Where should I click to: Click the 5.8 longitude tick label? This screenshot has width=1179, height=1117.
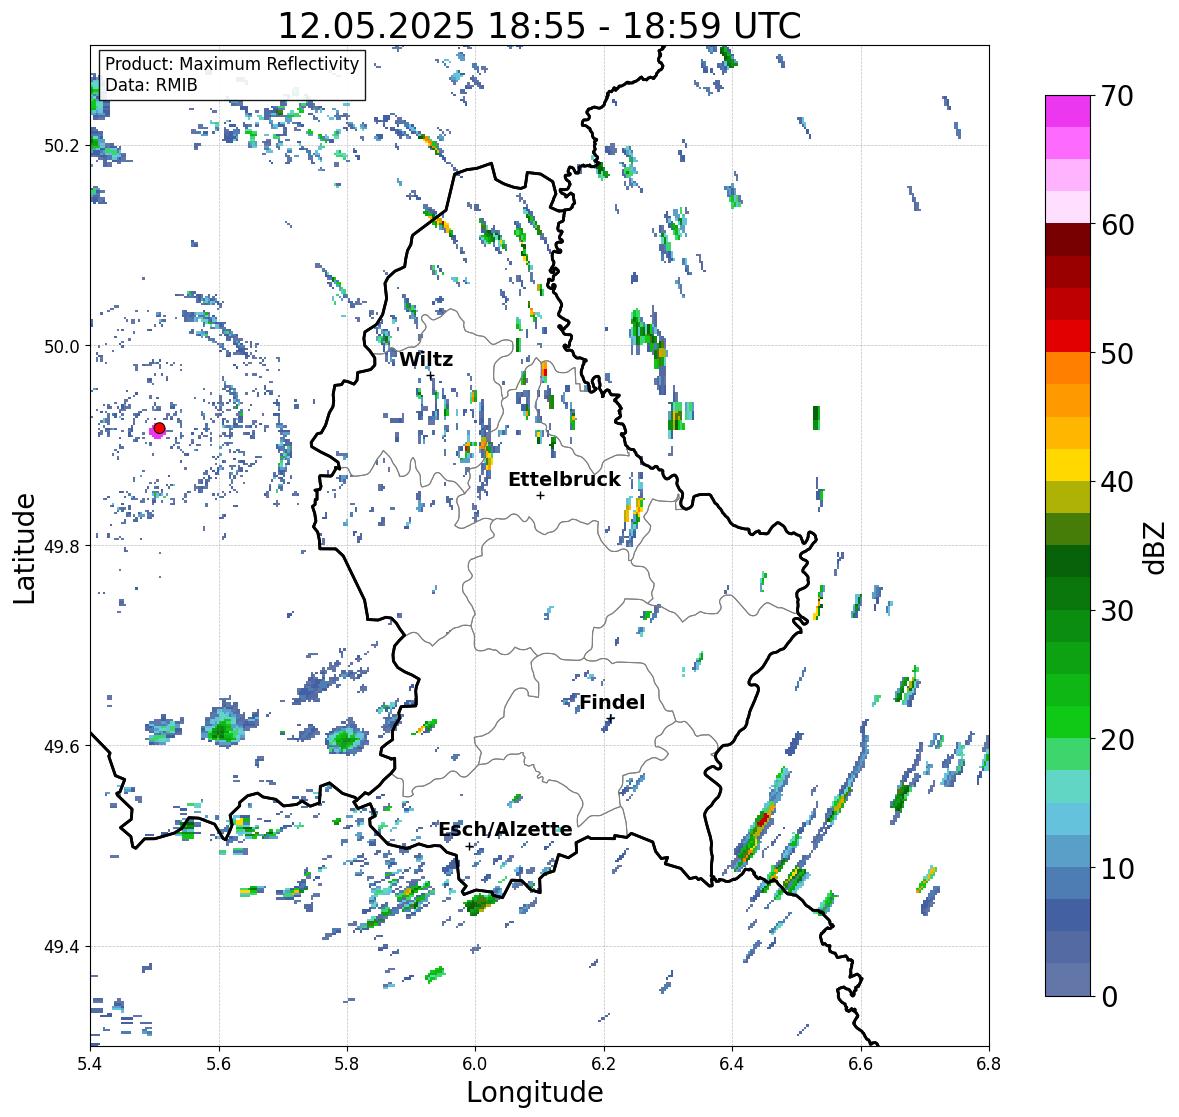tap(347, 1063)
